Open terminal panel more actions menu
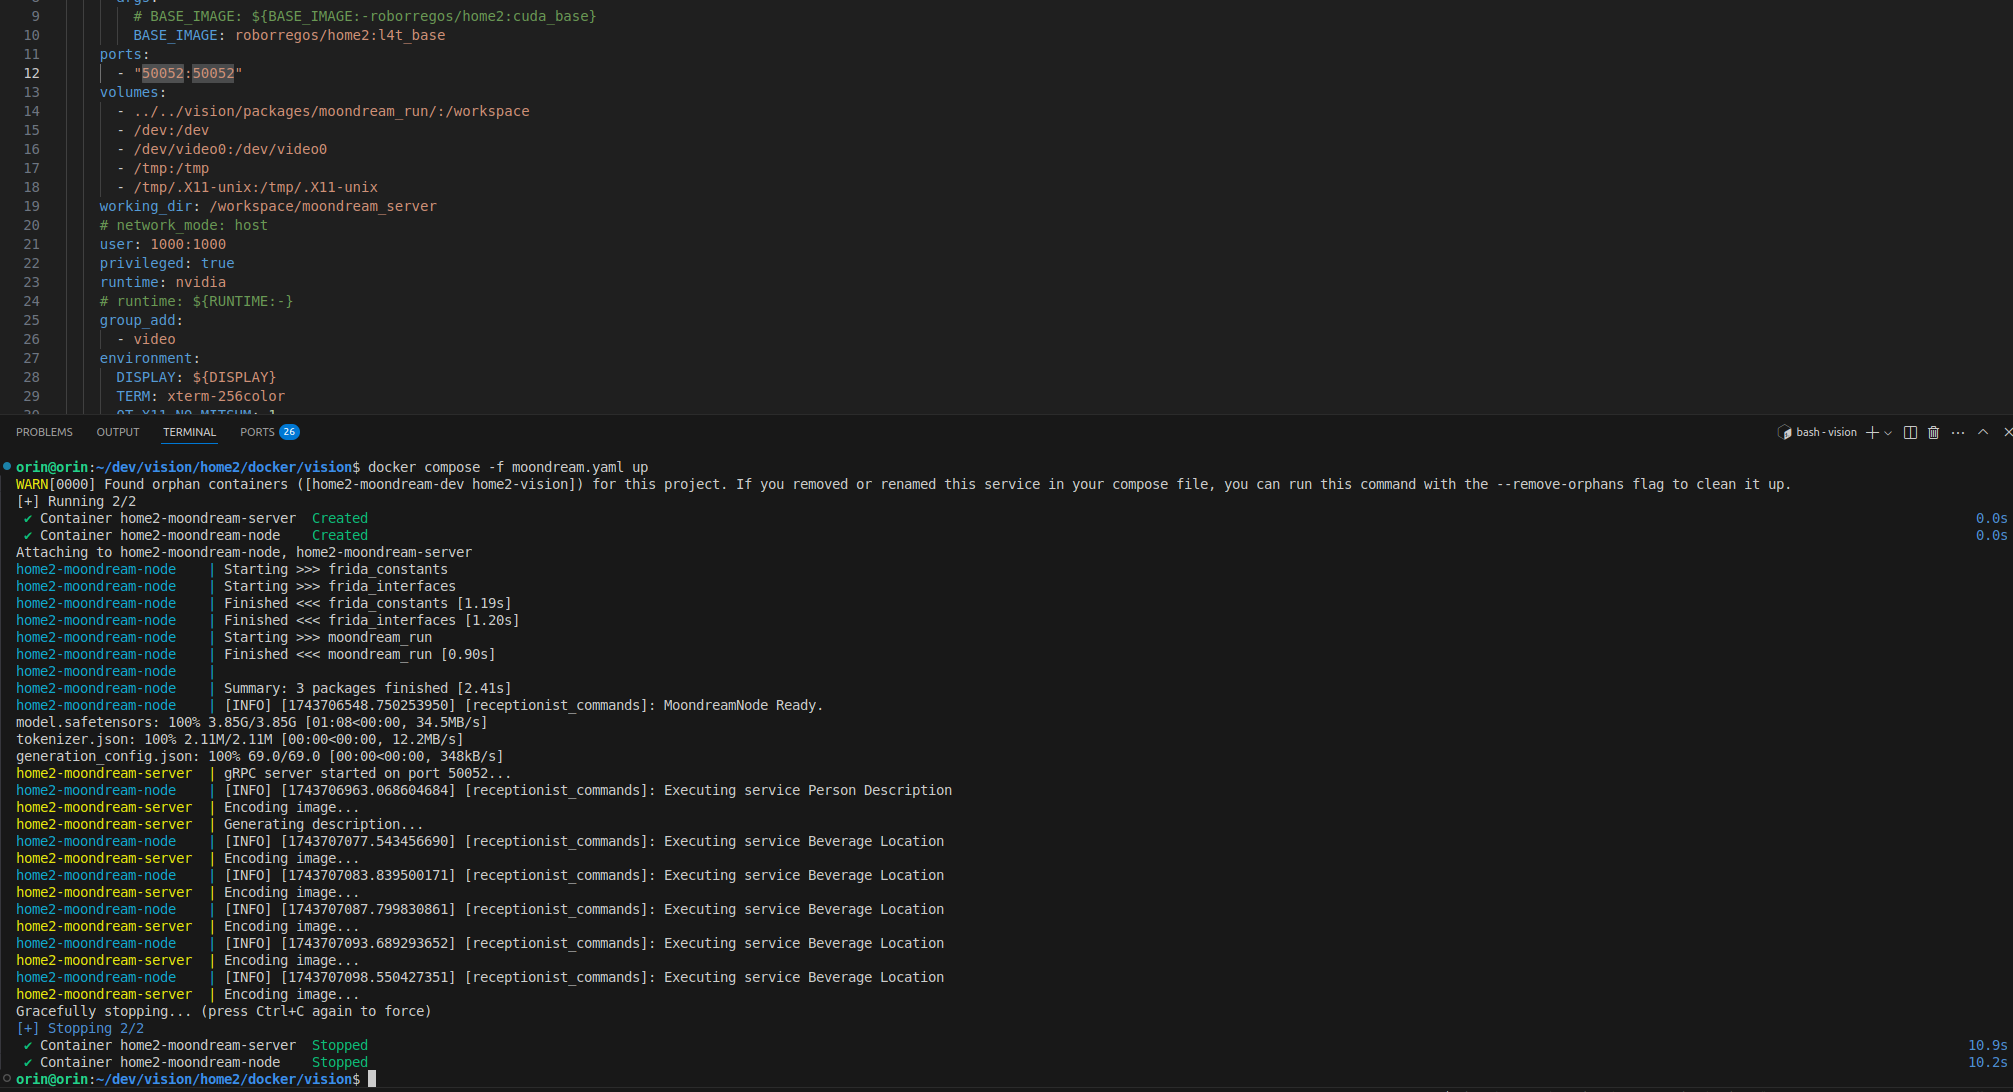The height and width of the screenshot is (1092, 2013). (1958, 433)
